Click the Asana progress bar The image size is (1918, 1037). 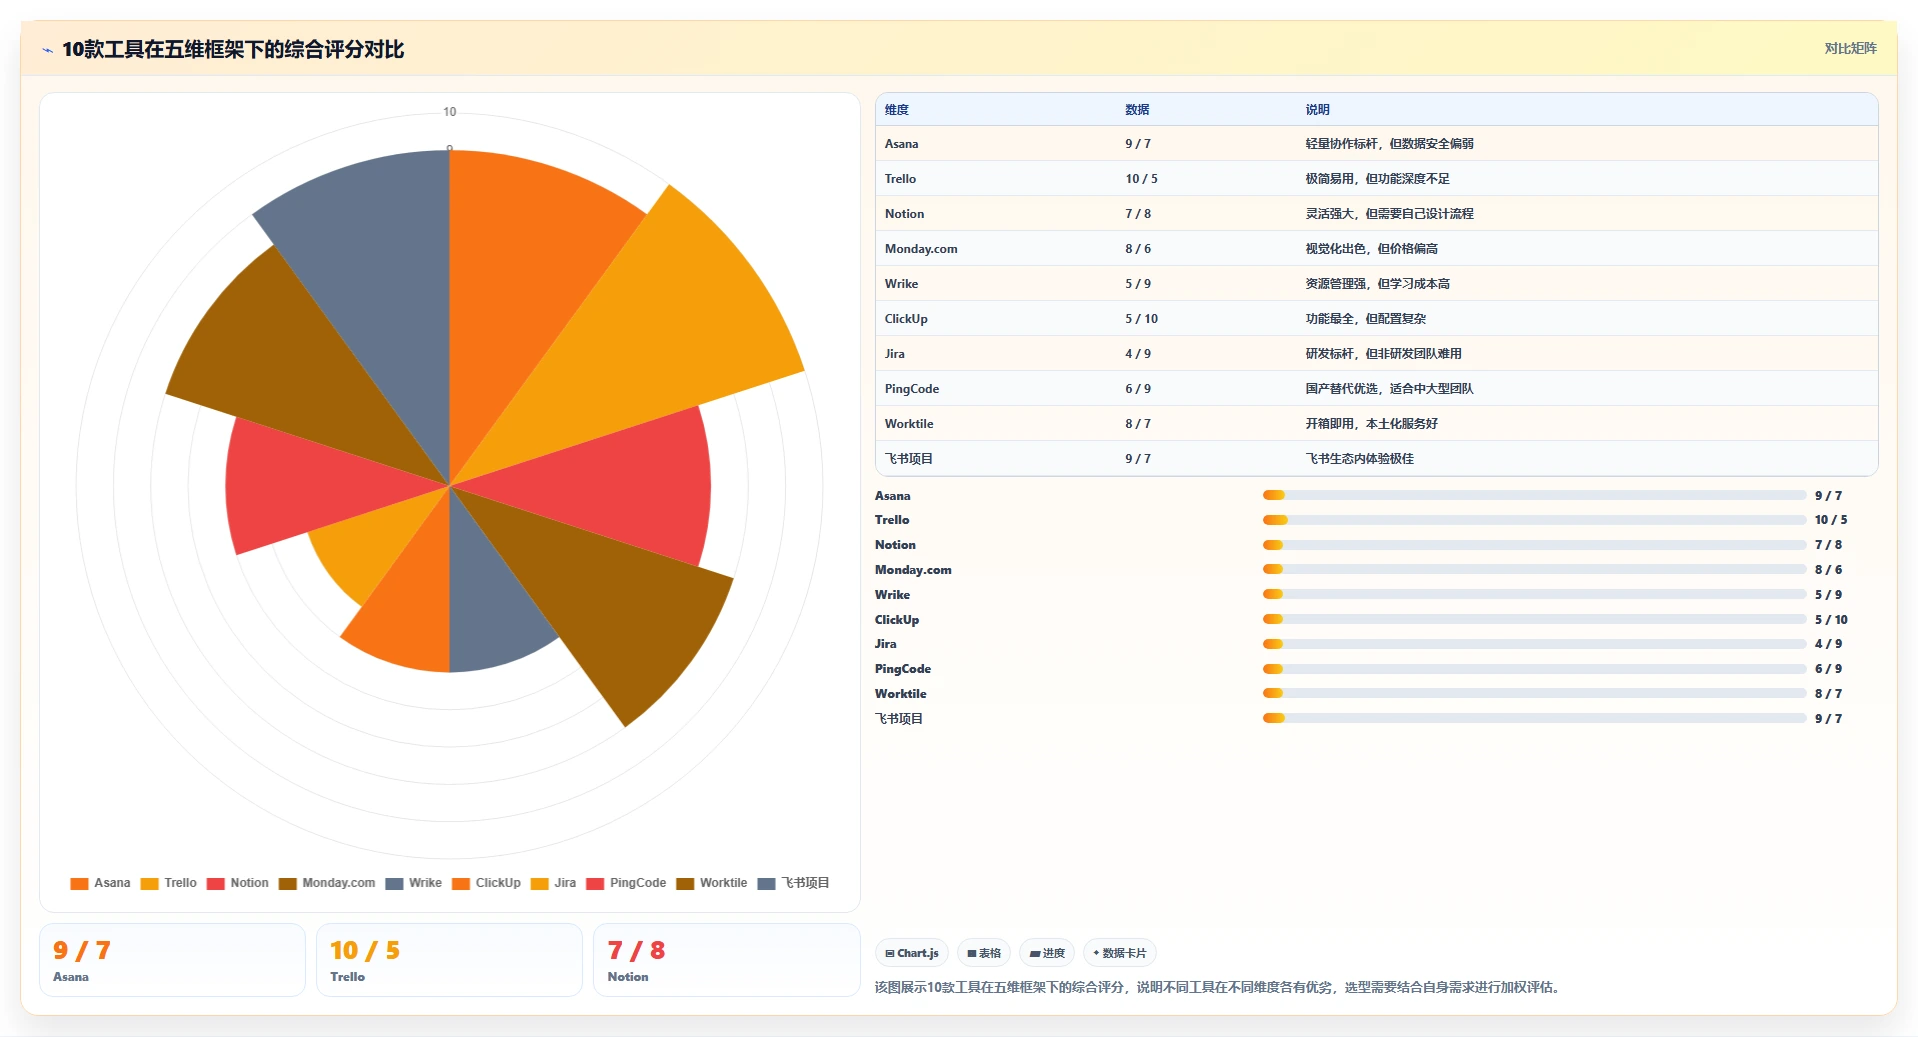pyautogui.click(x=1534, y=495)
